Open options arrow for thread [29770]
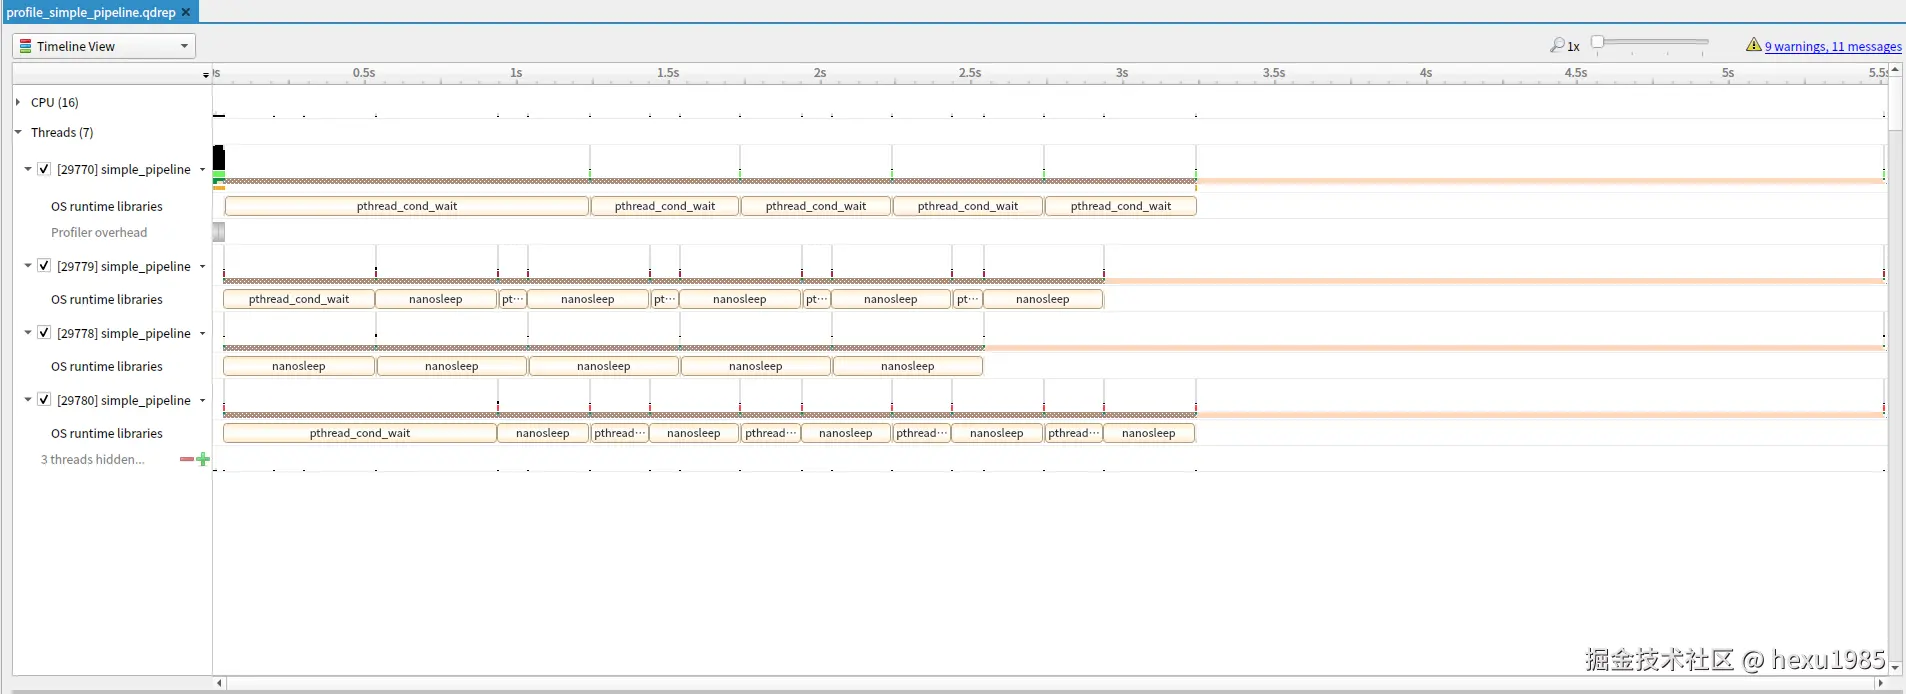Screen dimensions: 1906x694 point(202,170)
